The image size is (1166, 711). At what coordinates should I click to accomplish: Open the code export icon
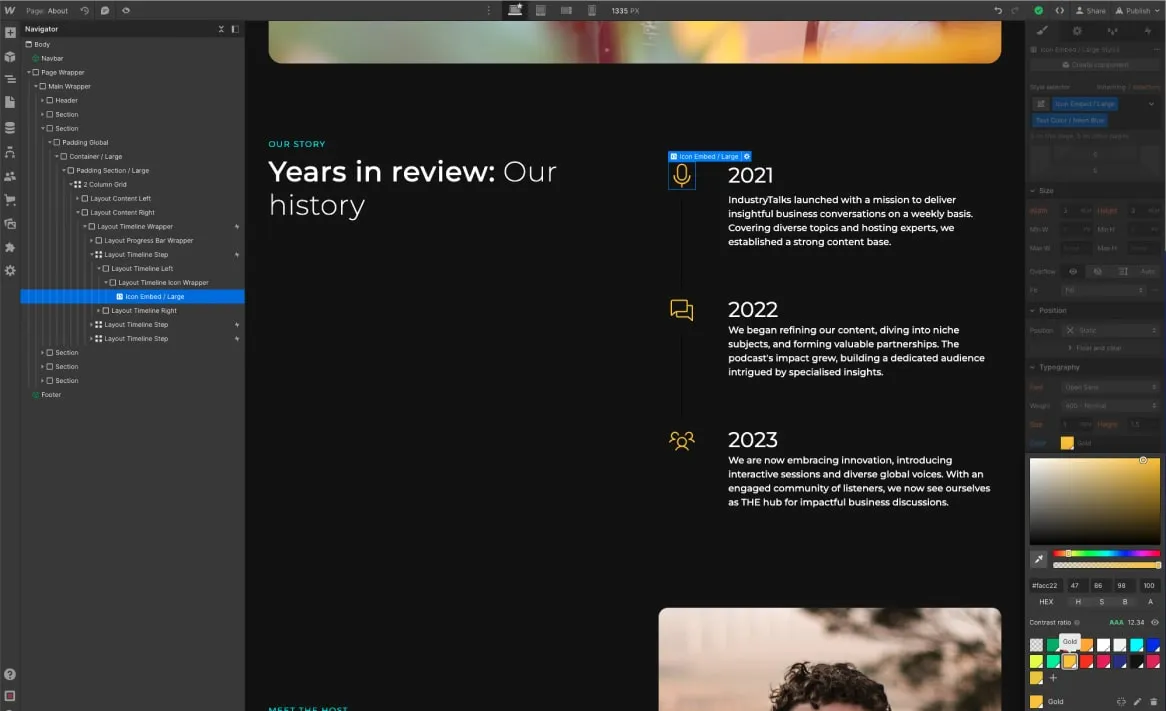click(x=1060, y=10)
